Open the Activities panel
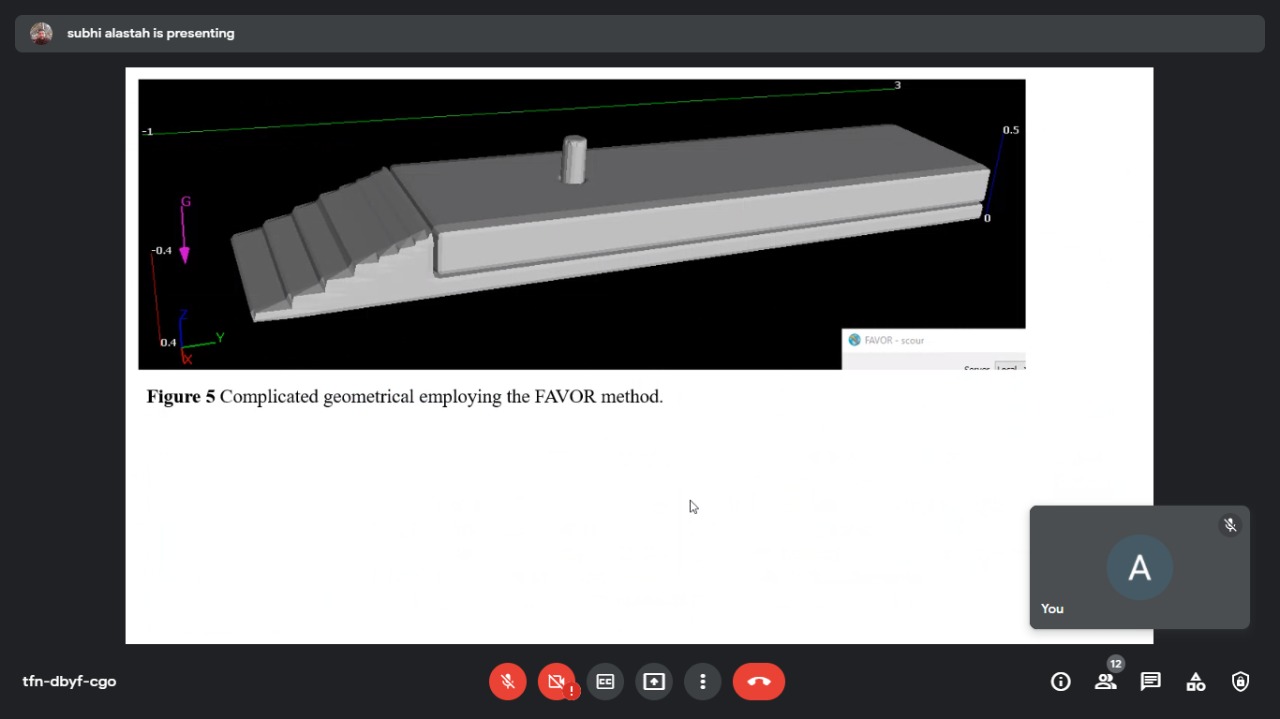The width and height of the screenshot is (1280, 719). click(1196, 682)
